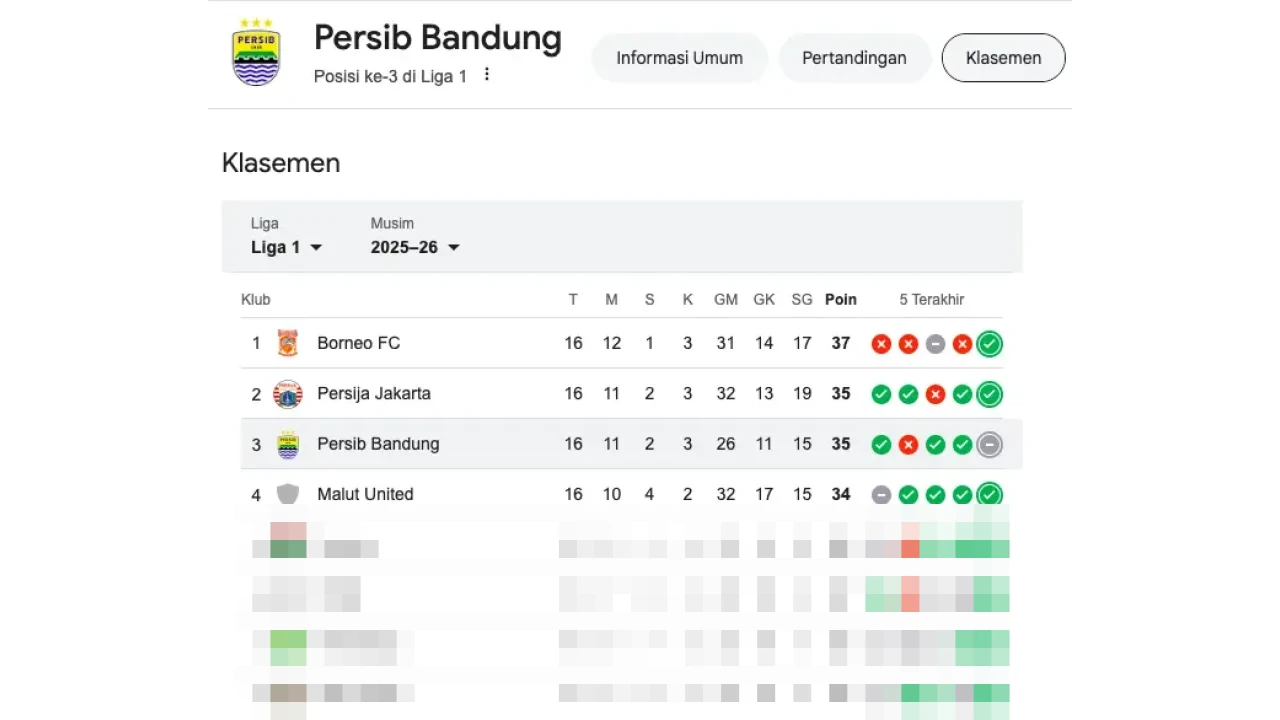Select the Klasemen tab
This screenshot has width=1280, height=720.
[1003, 57]
